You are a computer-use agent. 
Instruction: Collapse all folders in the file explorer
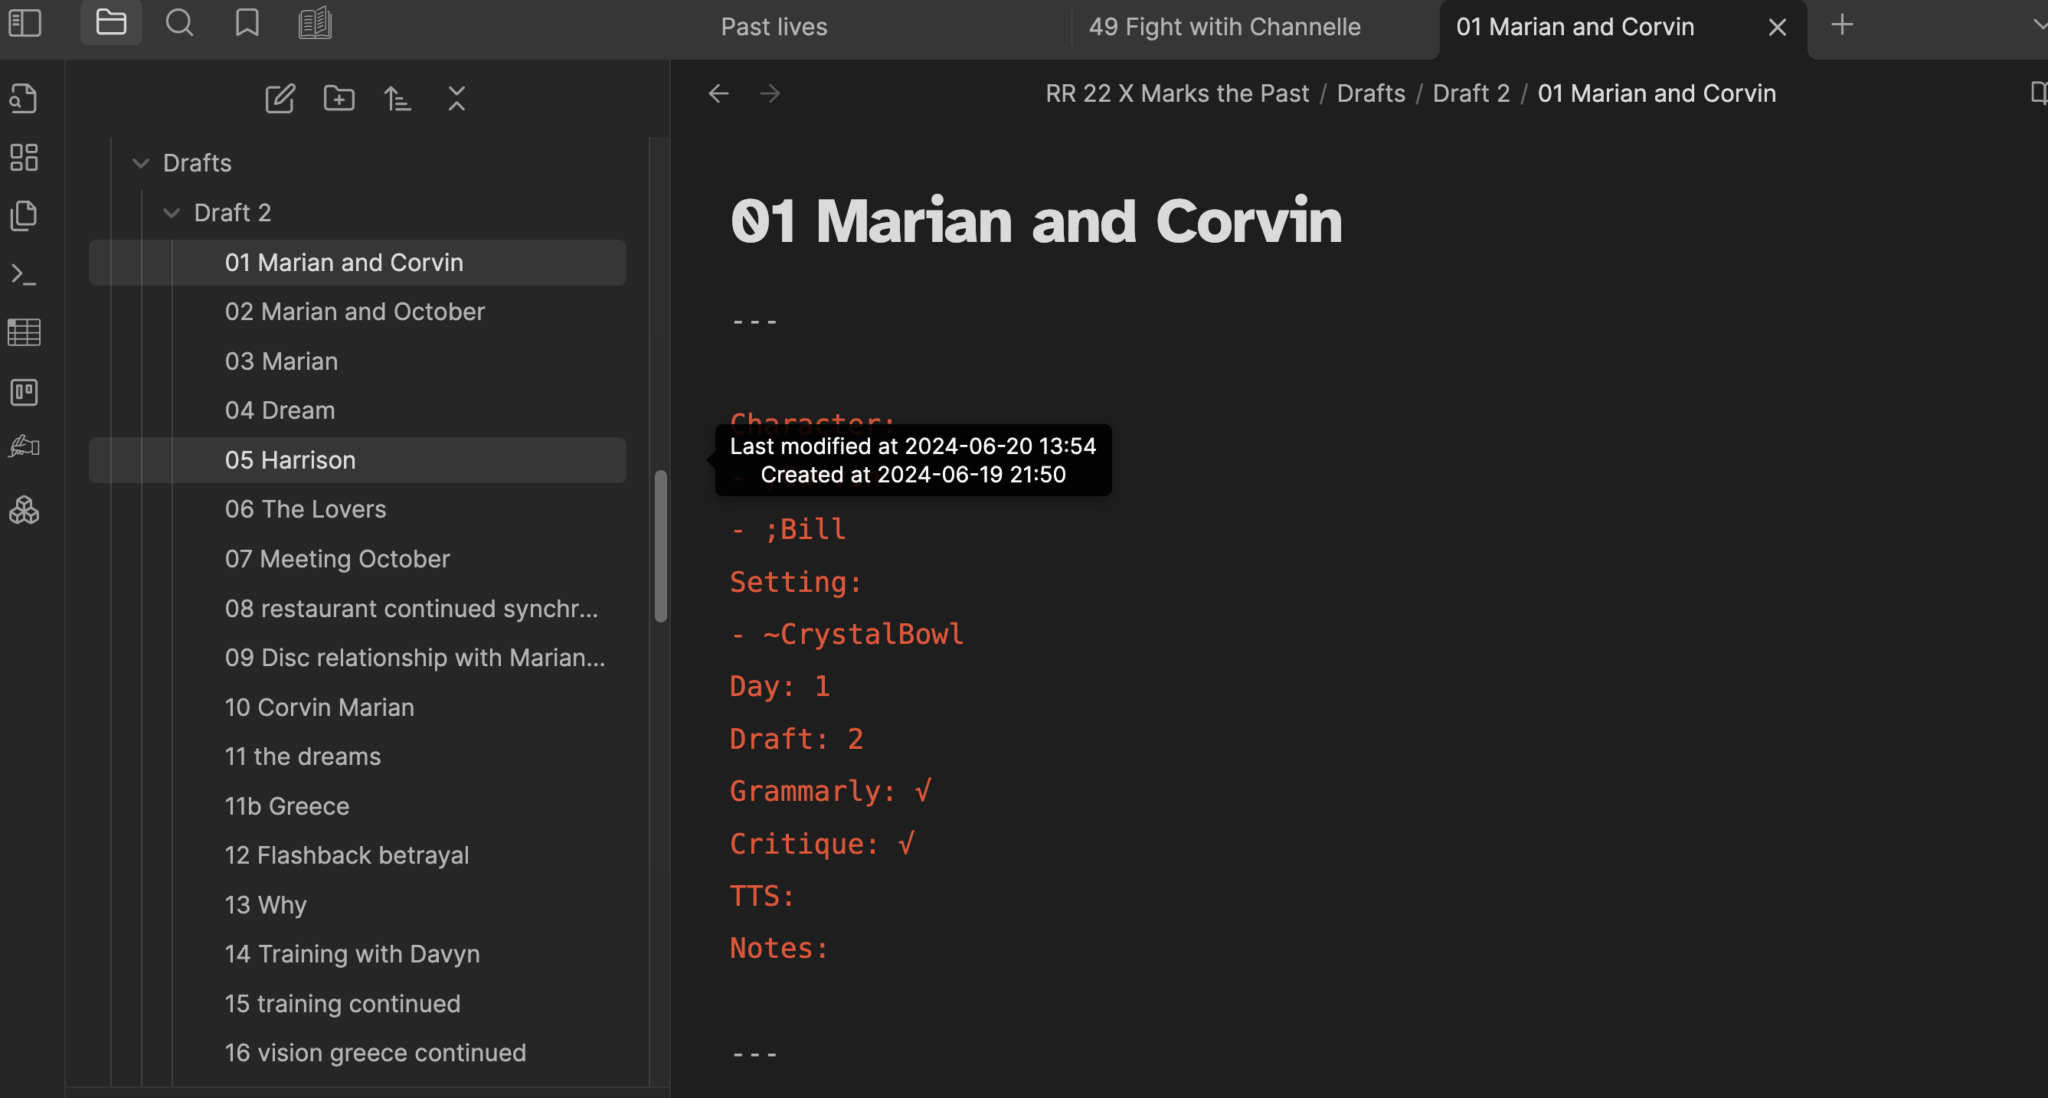click(x=456, y=98)
